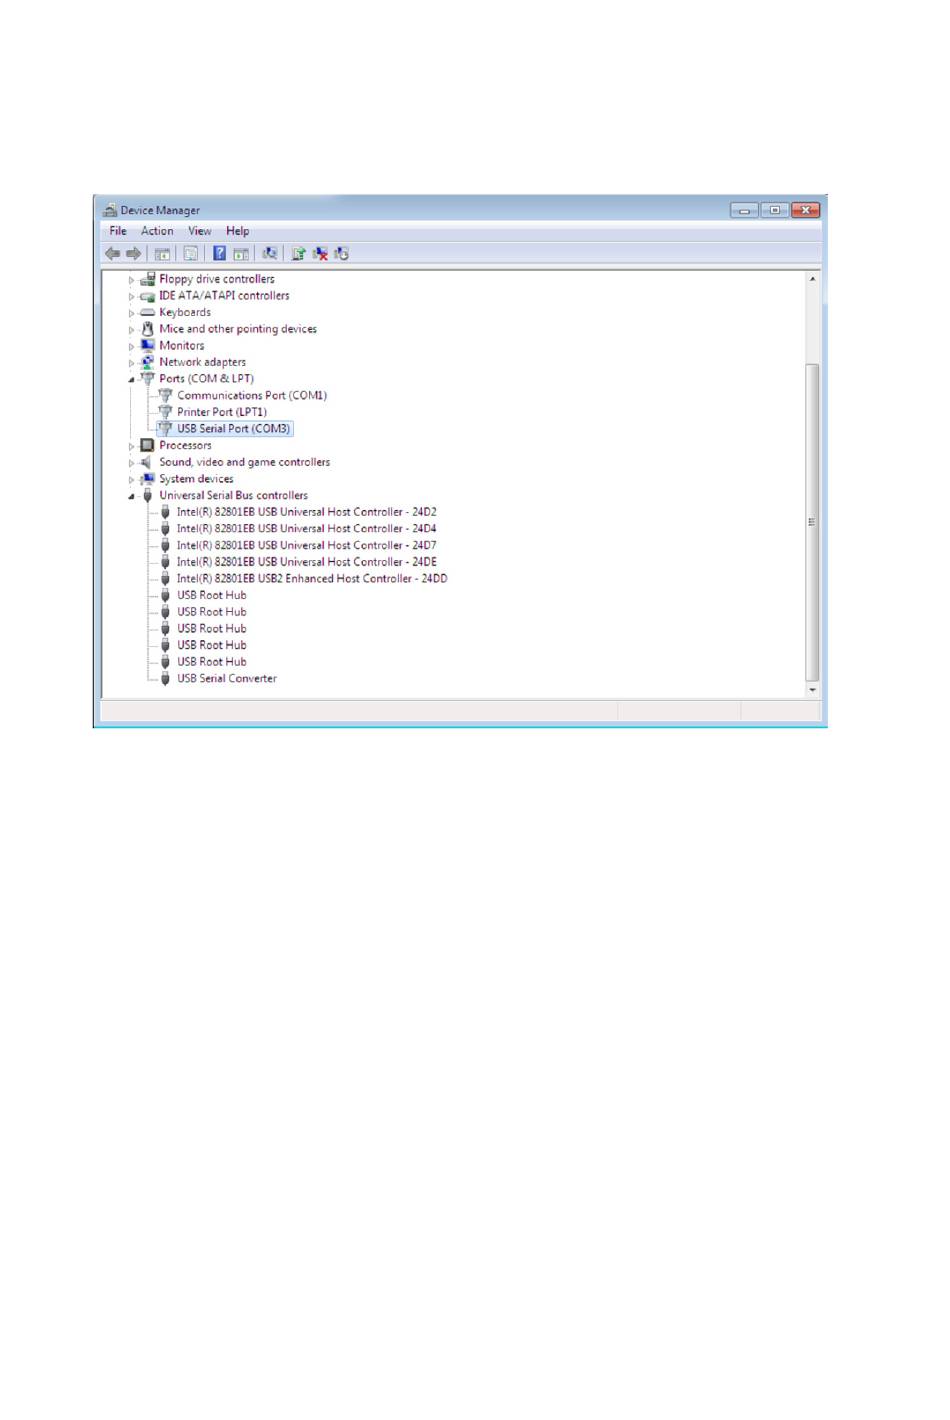Viewport: 950px width, 1420px height.
Task: Select USB Serial Port (COM3)
Action: pos(234,429)
